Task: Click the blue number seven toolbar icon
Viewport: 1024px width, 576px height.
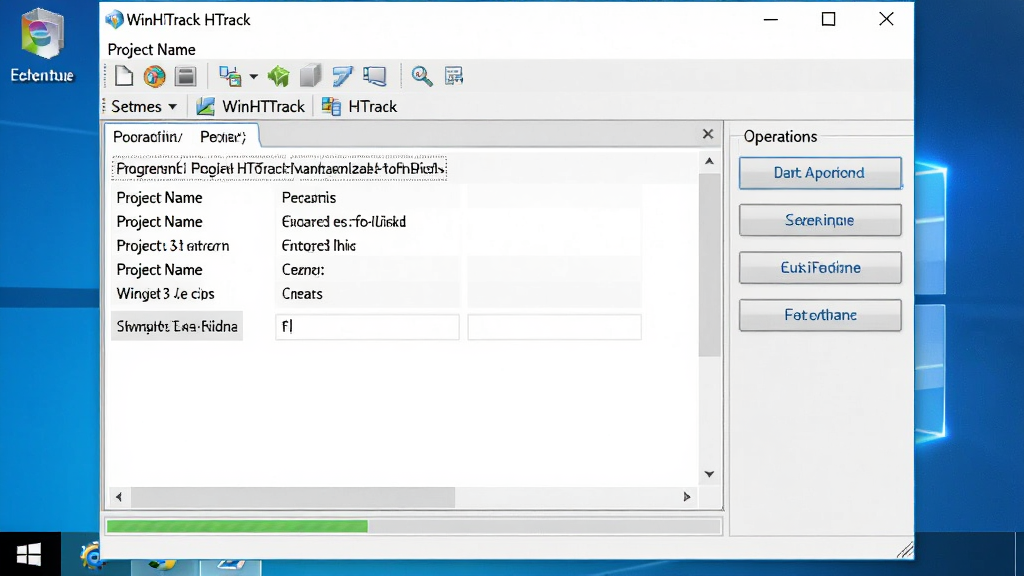Action: 342,76
